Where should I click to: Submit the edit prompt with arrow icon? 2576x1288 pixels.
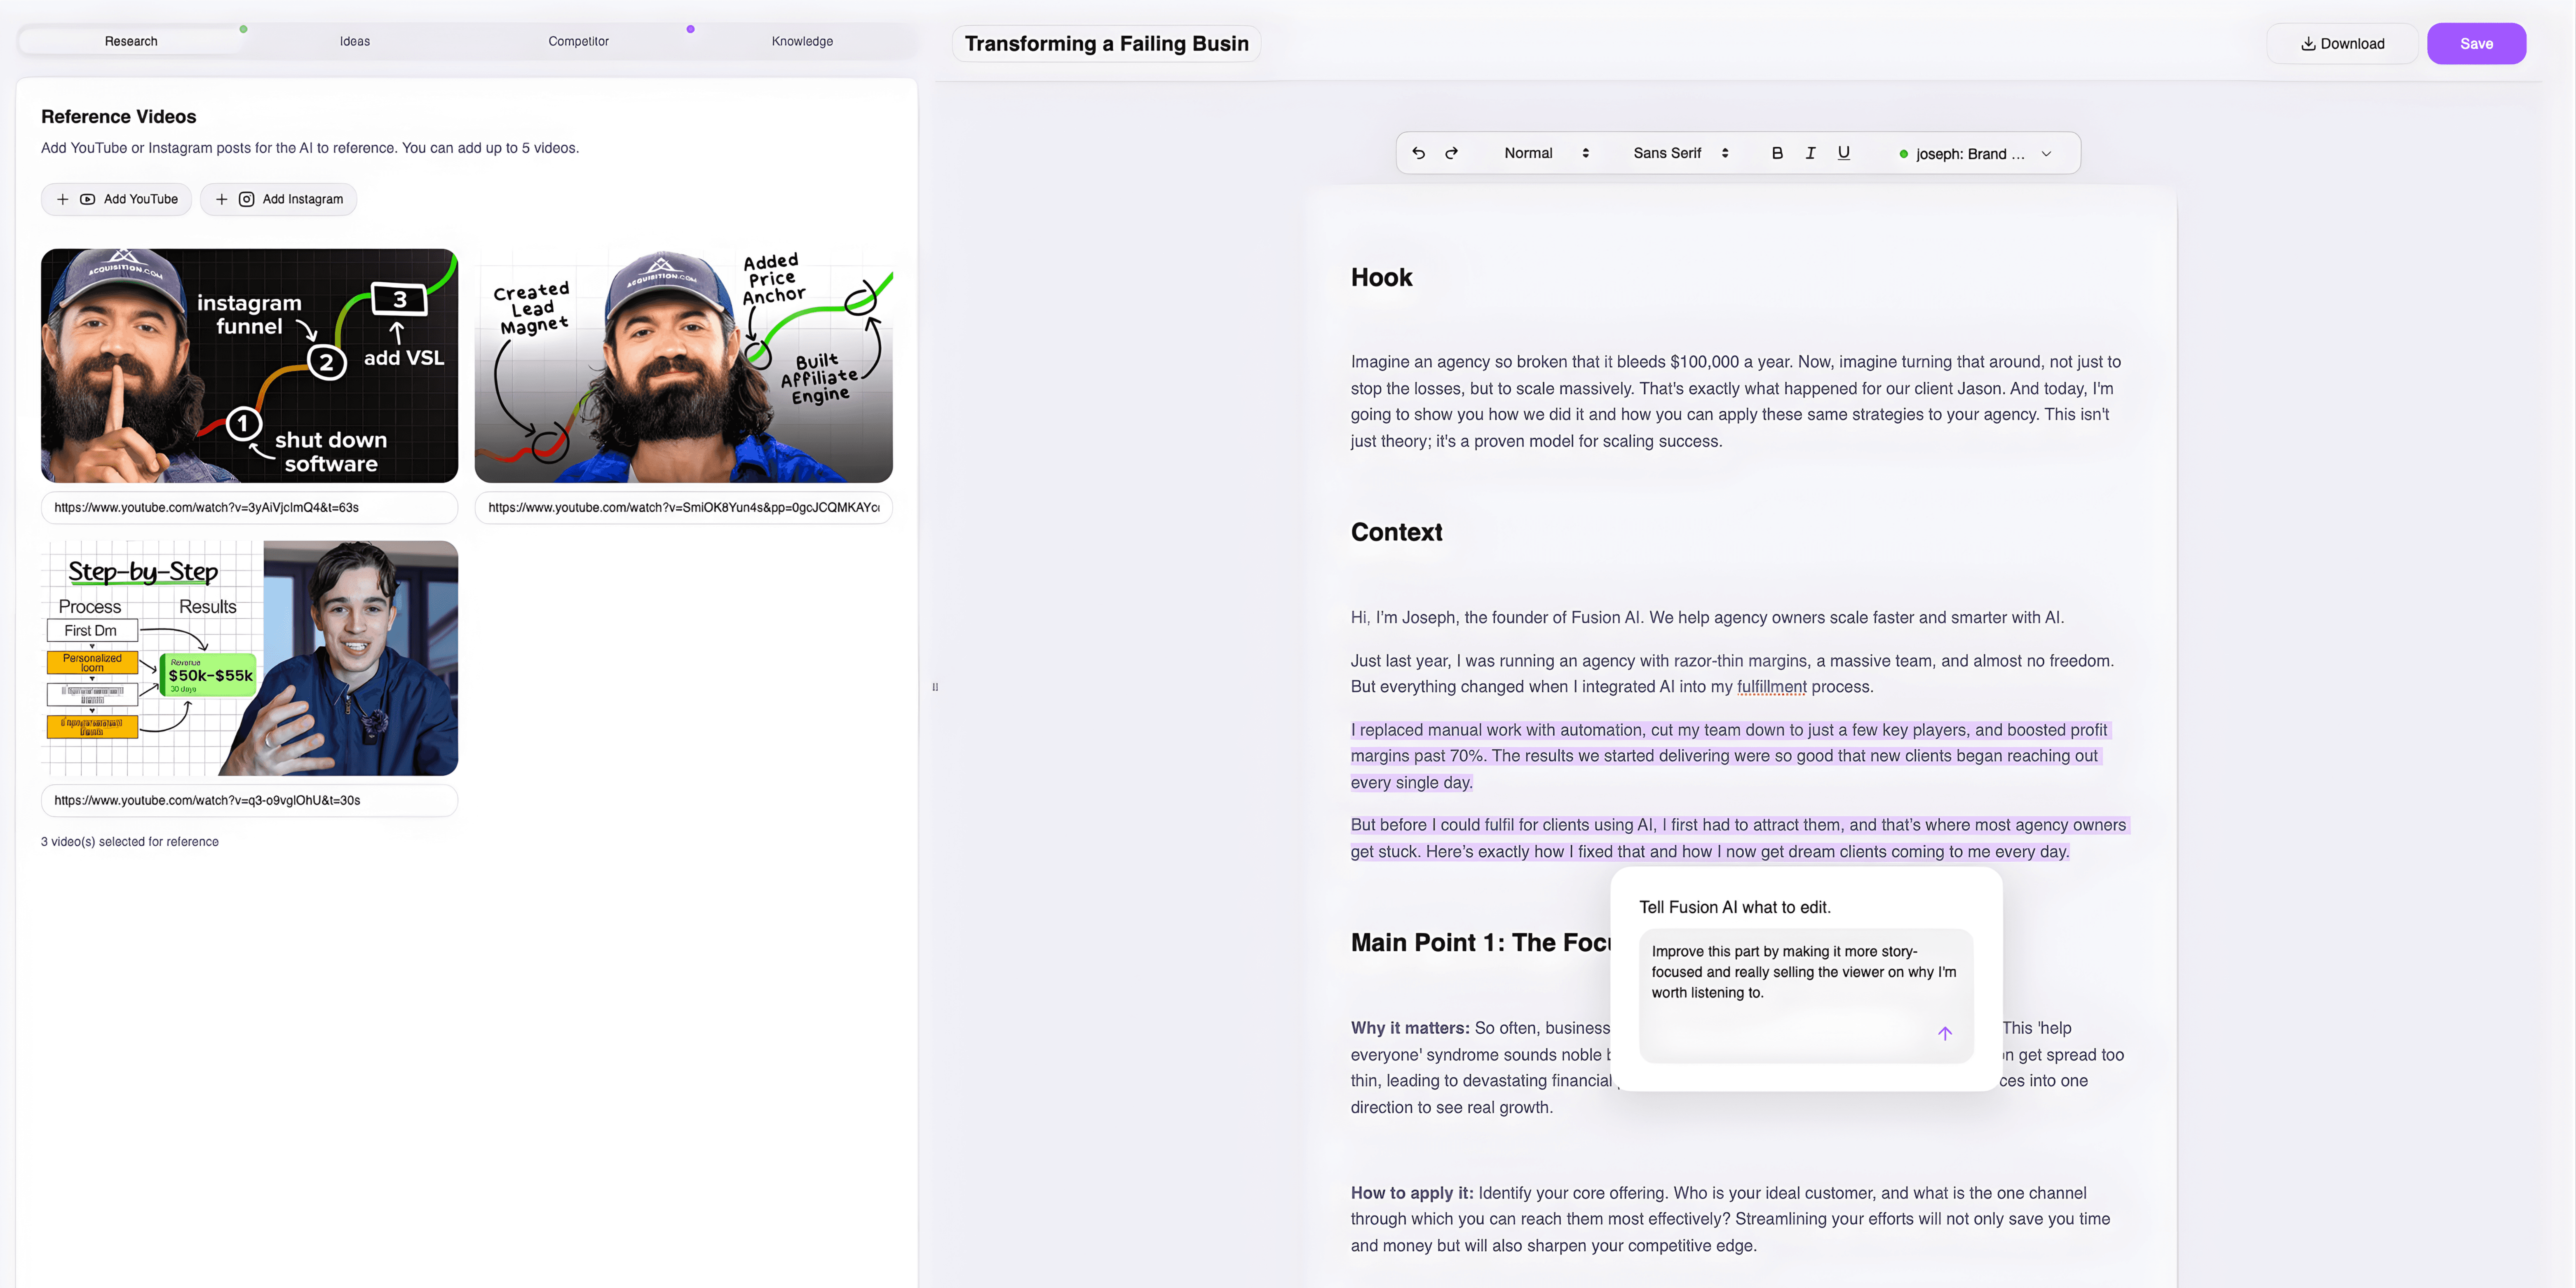(1944, 1033)
